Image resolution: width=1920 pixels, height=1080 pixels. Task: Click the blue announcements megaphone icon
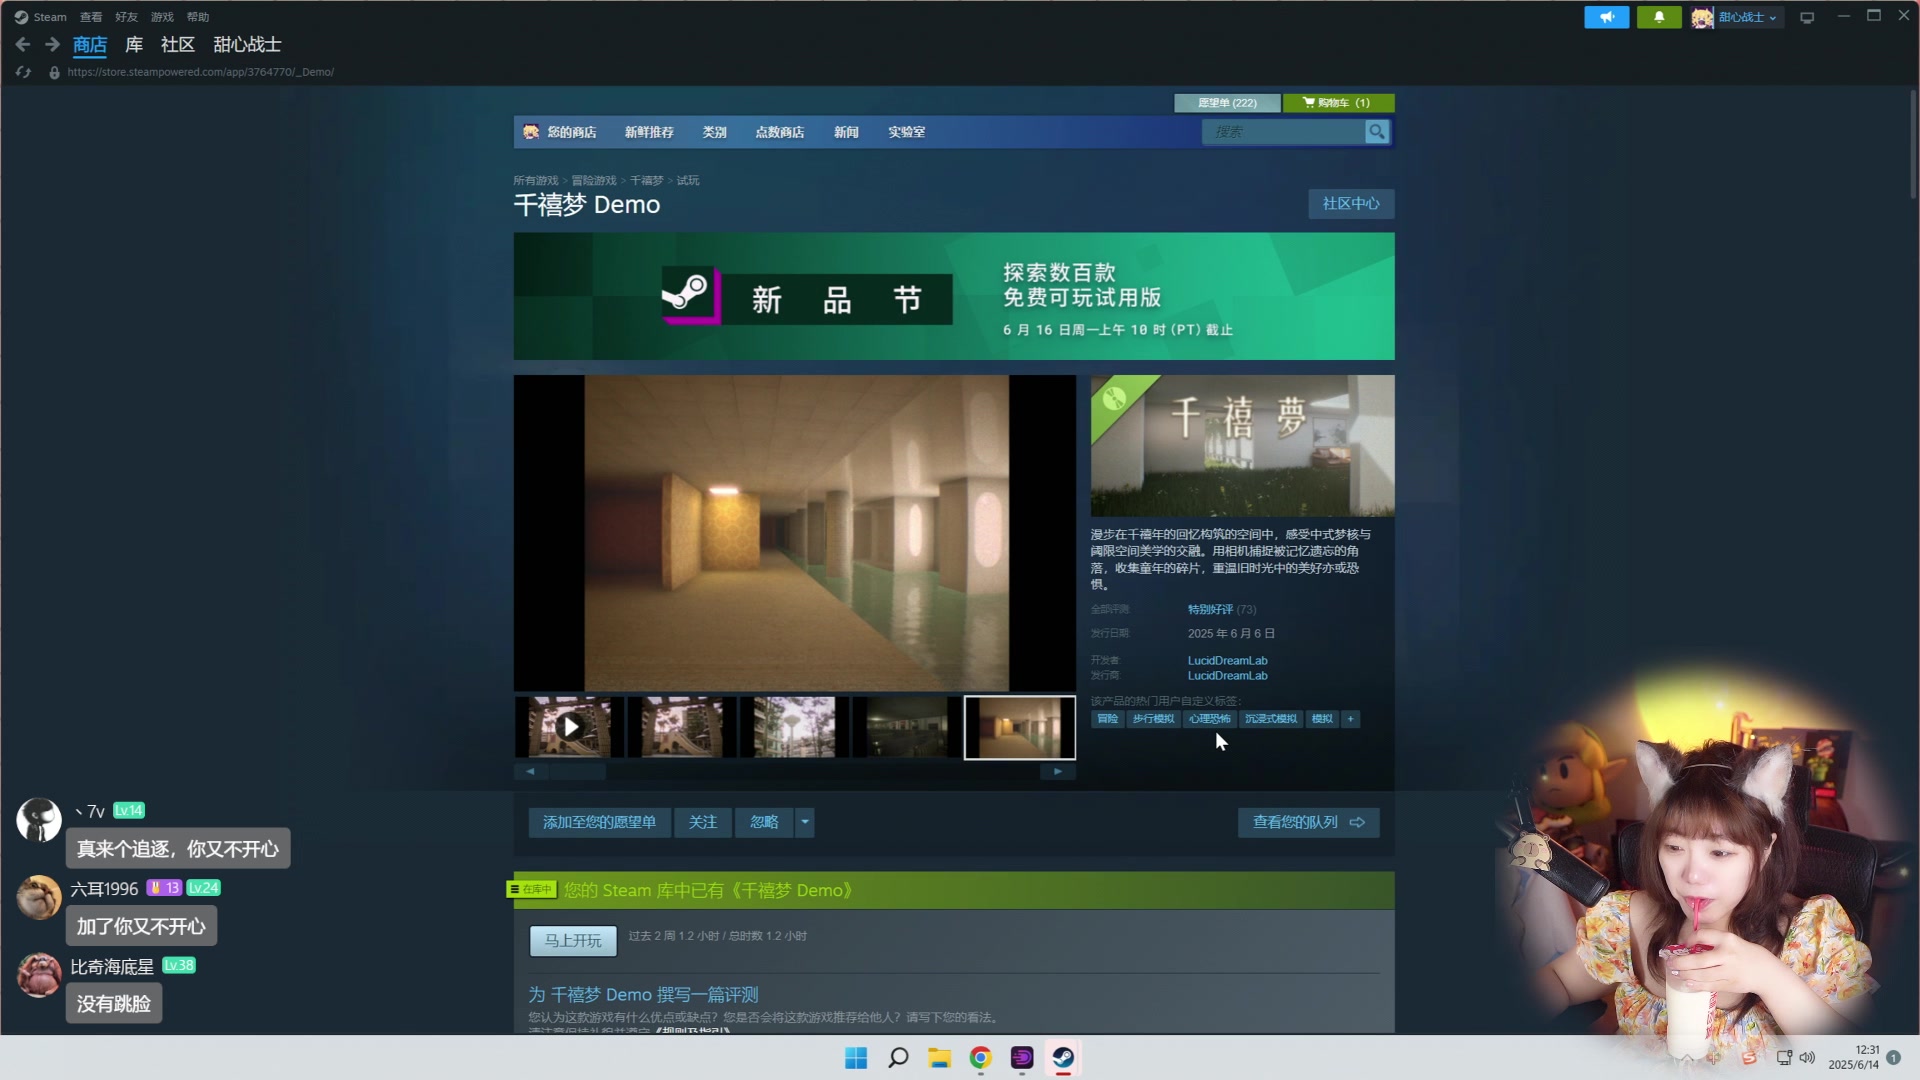coord(1607,17)
